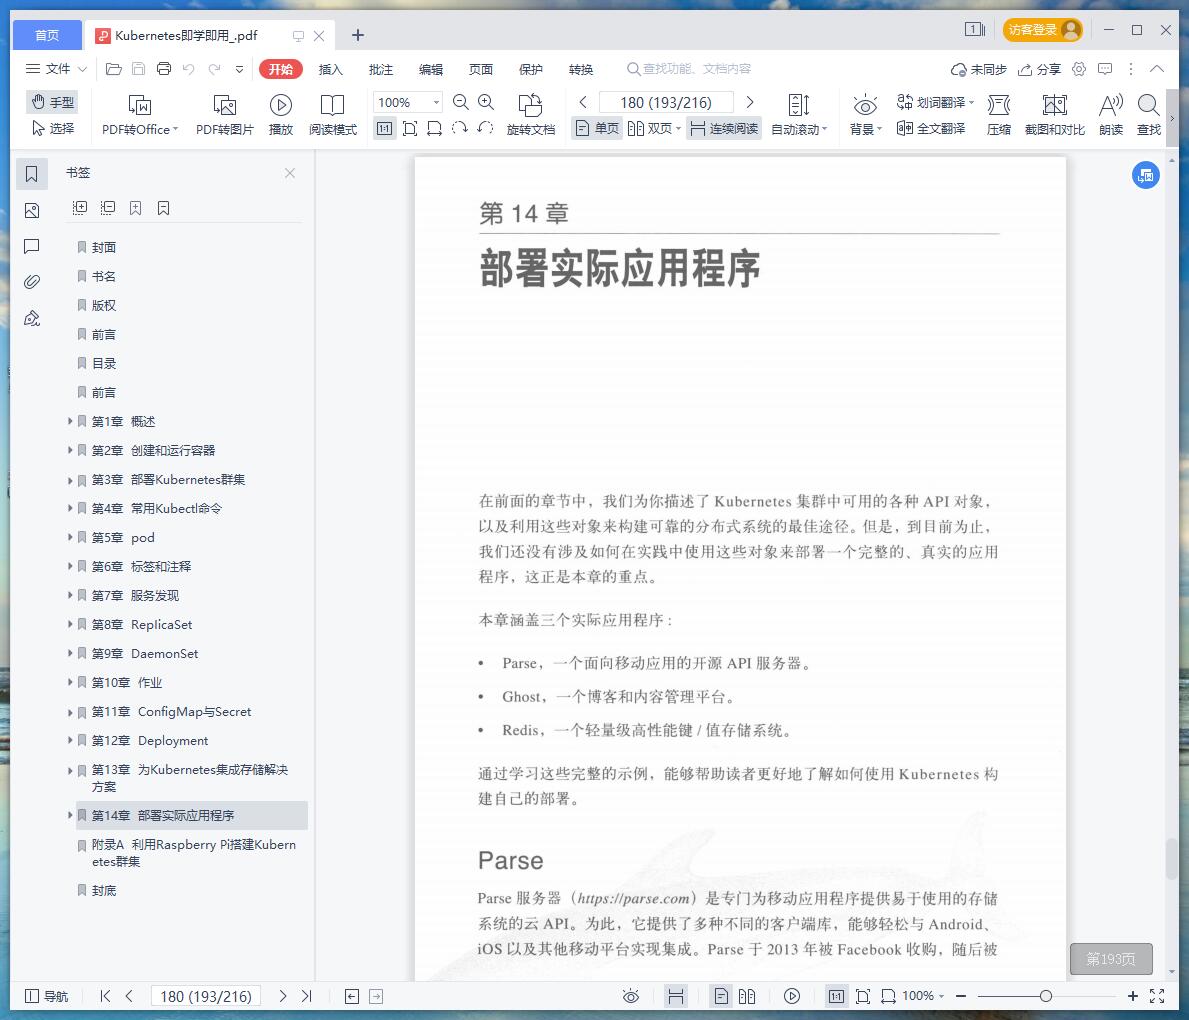Viewport: 1189px width, 1020px height.
Task: Expand 第14章 部署实际应用程序 bookmark
Action: [71, 815]
